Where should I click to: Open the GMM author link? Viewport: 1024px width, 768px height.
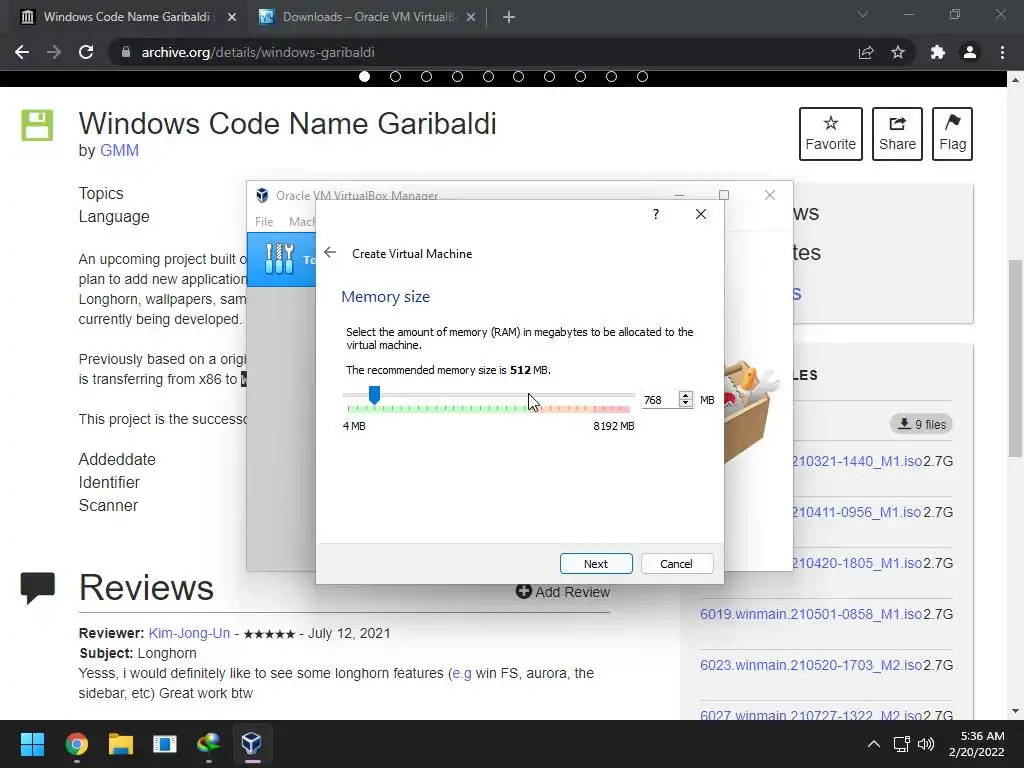click(x=120, y=150)
